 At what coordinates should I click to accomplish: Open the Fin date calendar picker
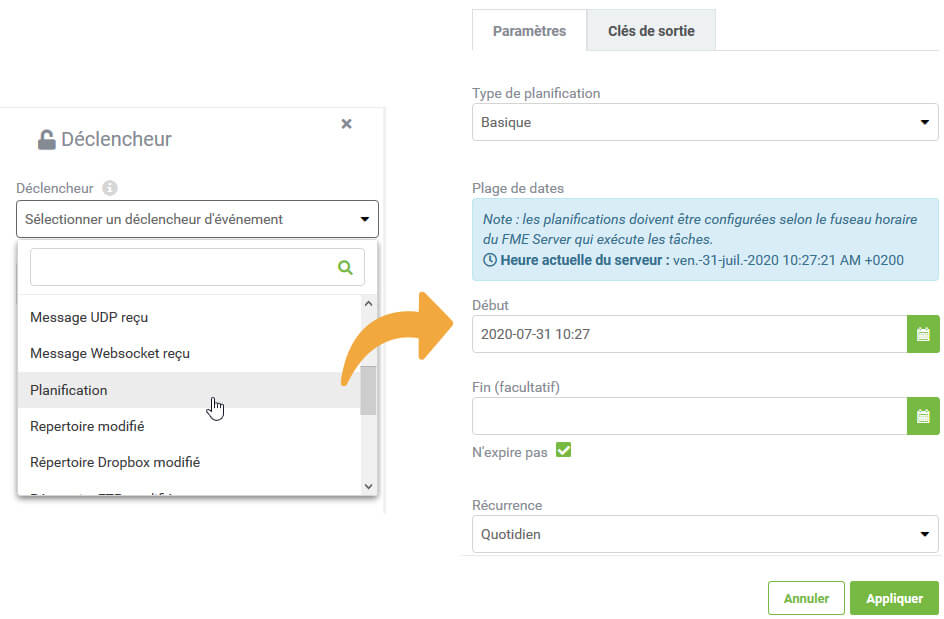(x=923, y=416)
